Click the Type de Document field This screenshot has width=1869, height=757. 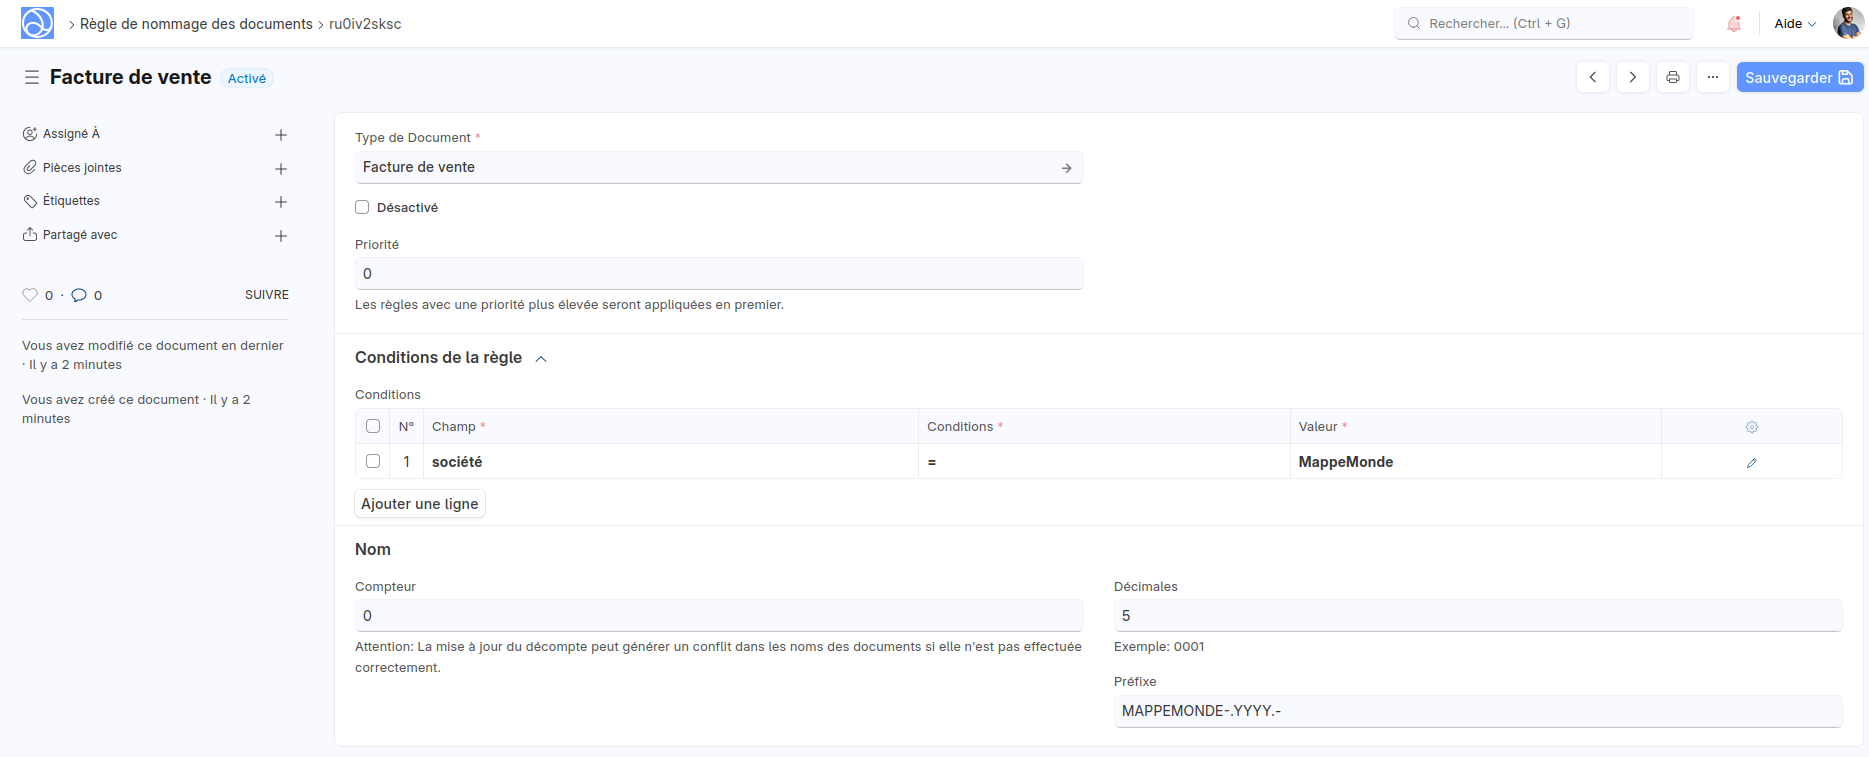click(719, 167)
